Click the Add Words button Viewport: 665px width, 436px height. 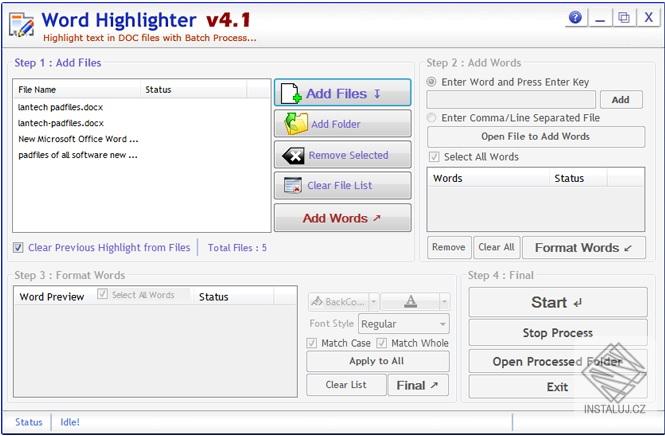click(x=343, y=218)
